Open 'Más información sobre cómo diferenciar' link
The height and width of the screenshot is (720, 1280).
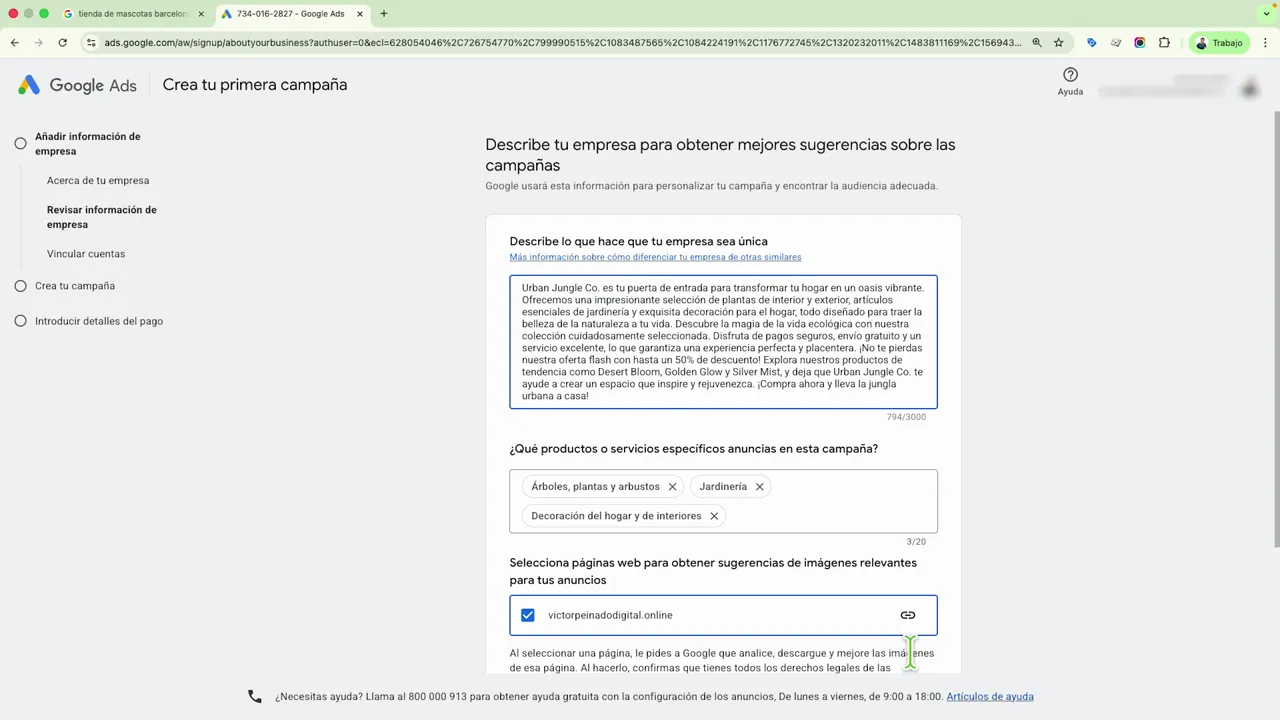[x=655, y=257]
